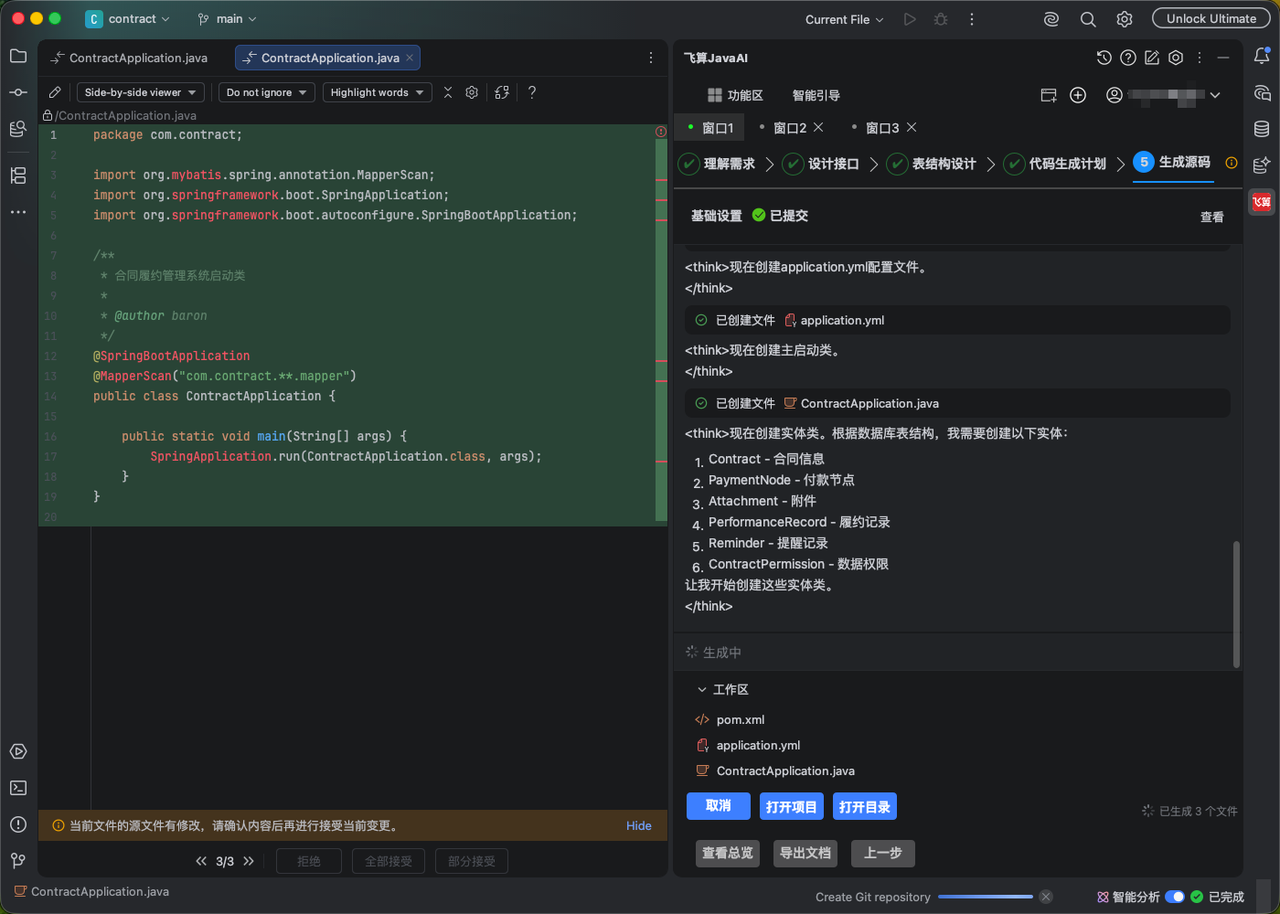The width and height of the screenshot is (1280, 914).
Task: Open the Terminal tool window
Action: point(18,788)
